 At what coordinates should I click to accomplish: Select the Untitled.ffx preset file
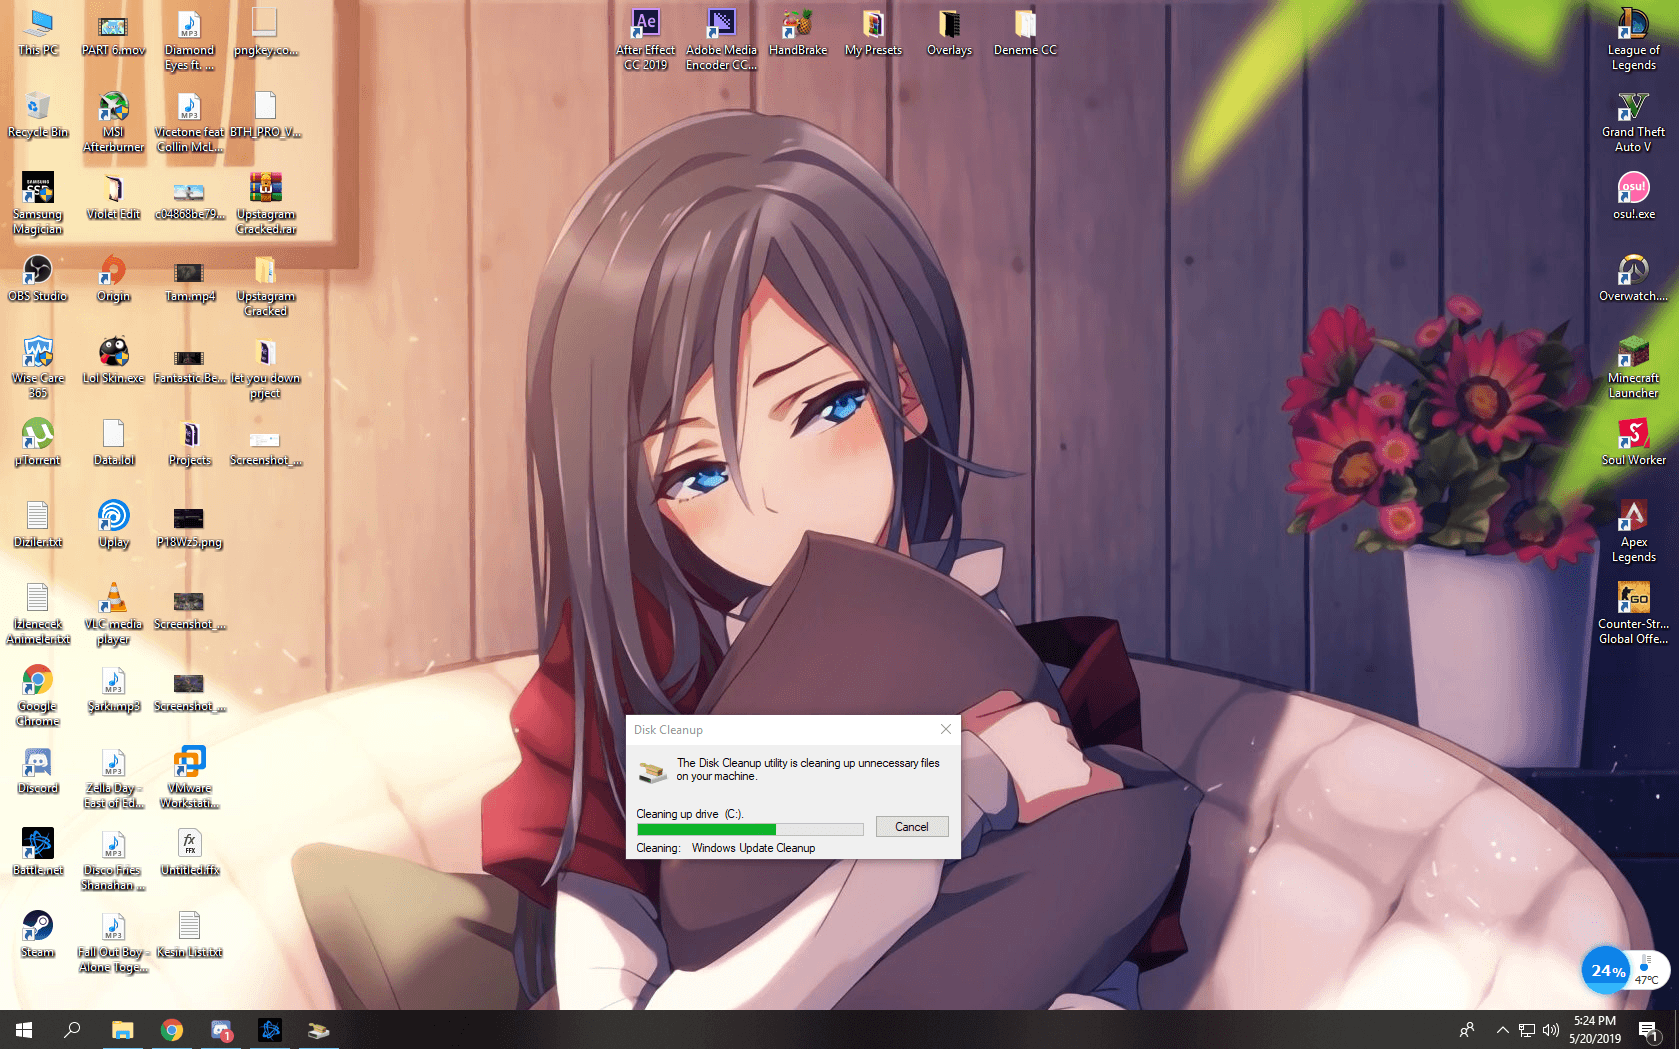[x=189, y=853]
